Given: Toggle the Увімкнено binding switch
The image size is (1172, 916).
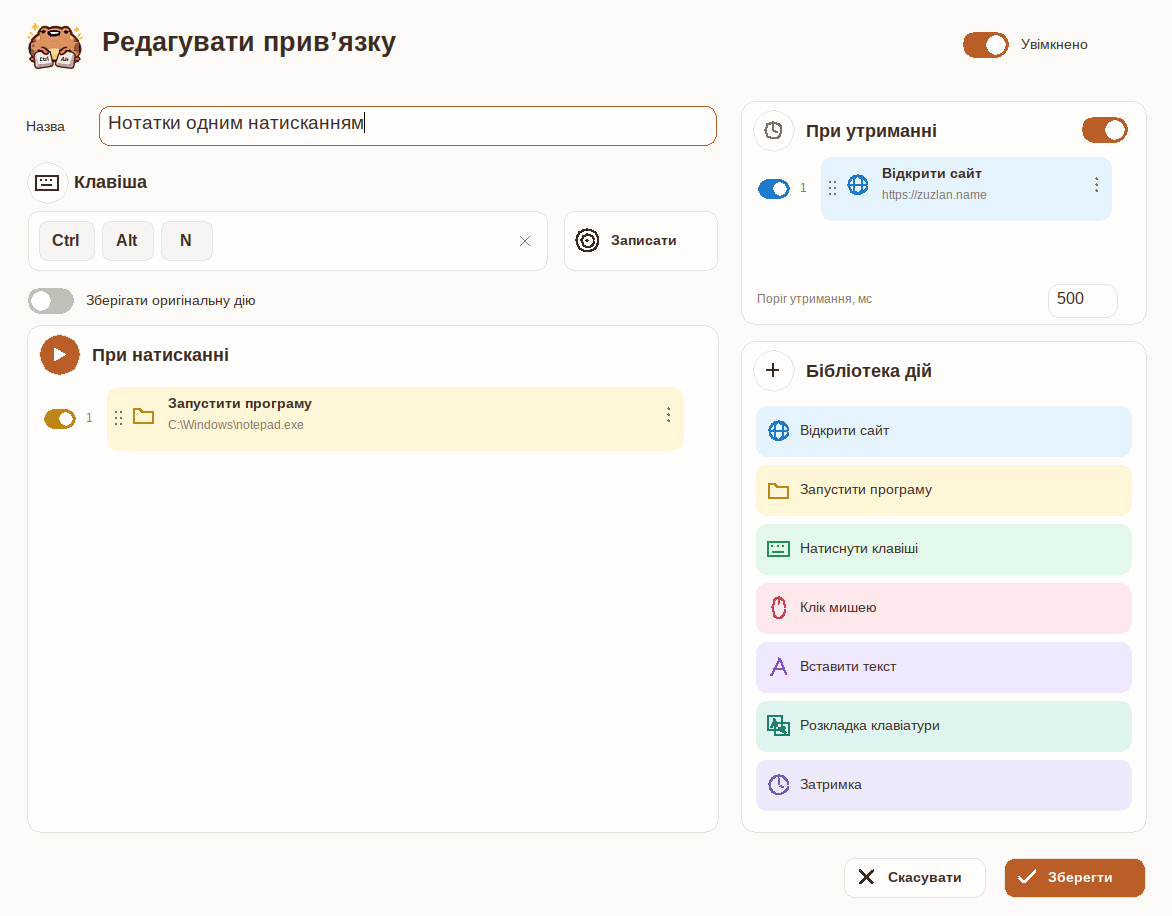Looking at the screenshot, I should pos(985,45).
